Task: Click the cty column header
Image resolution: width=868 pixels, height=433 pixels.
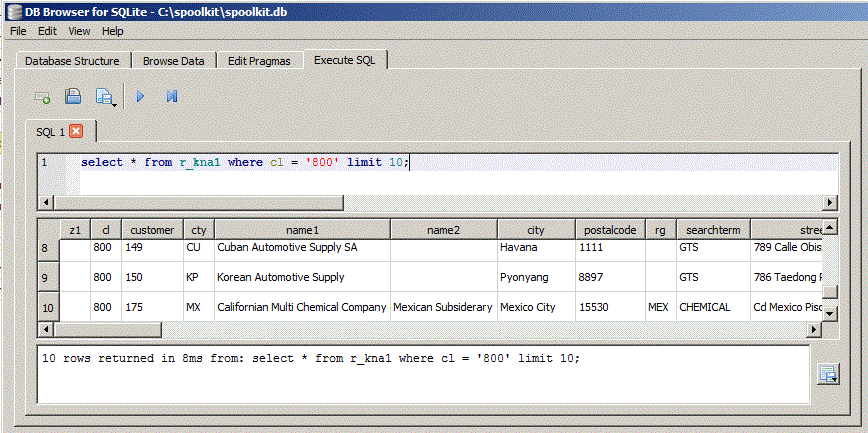Action: pyautogui.click(x=199, y=230)
